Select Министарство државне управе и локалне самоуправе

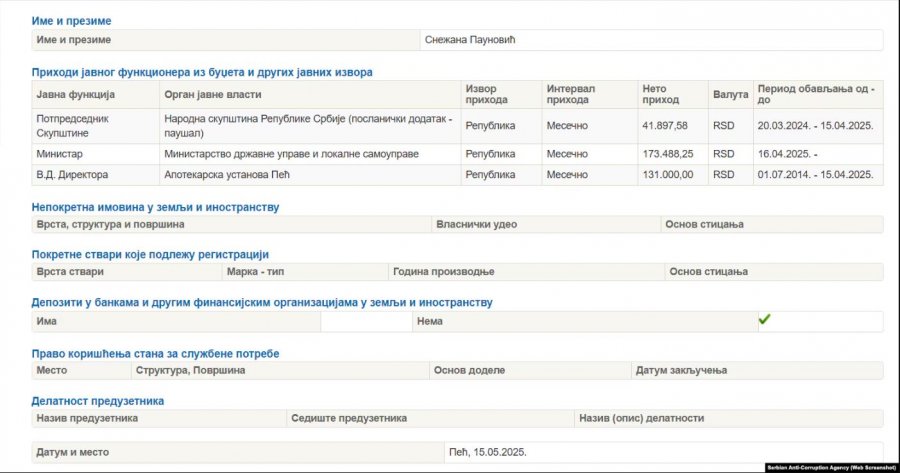pyautogui.click(x=292, y=154)
